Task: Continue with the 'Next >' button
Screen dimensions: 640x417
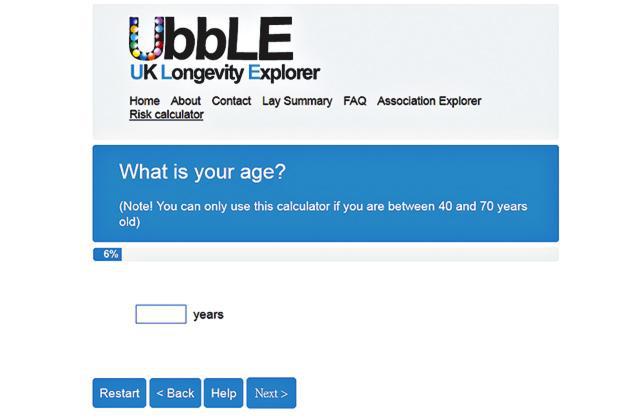Action: pyautogui.click(x=271, y=393)
